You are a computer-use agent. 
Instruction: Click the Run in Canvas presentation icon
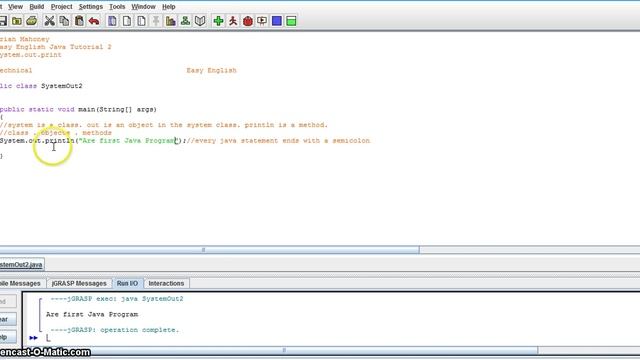point(262,21)
